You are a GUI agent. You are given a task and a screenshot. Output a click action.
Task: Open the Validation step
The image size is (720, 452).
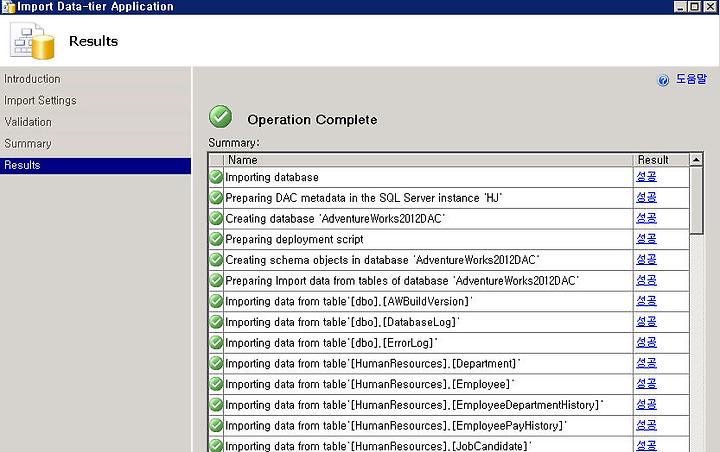click(28, 122)
